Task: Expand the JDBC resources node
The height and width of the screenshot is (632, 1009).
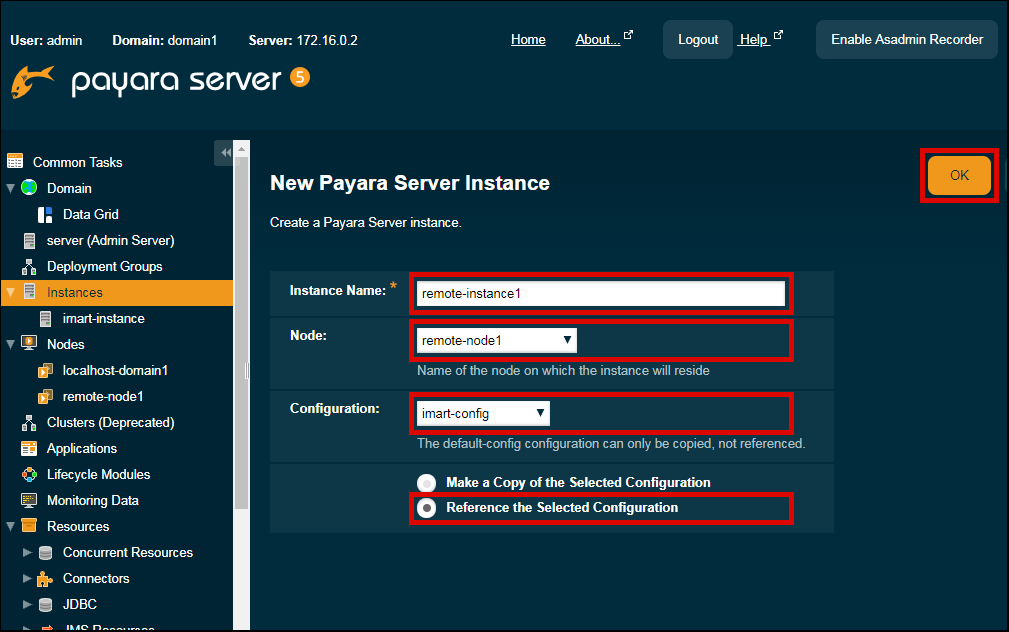Action: click(27, 605)
